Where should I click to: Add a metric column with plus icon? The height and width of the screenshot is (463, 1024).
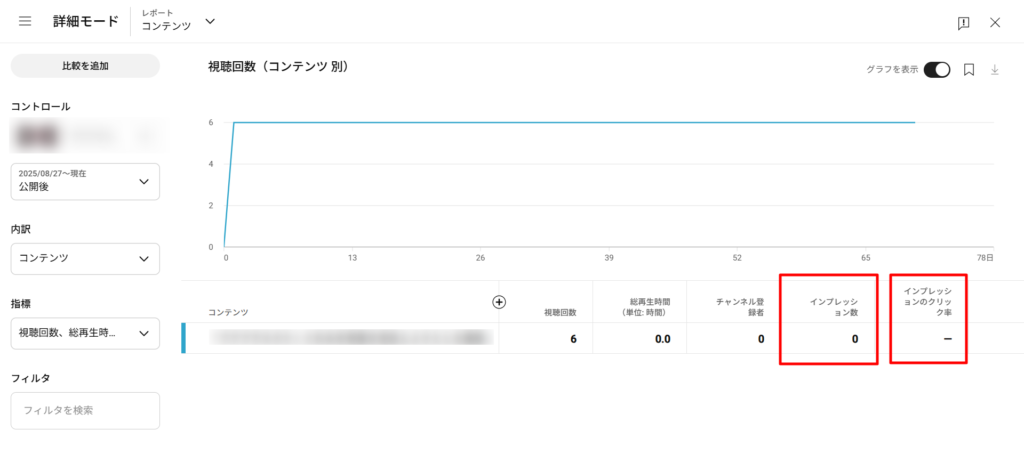[x=500, y=302]
